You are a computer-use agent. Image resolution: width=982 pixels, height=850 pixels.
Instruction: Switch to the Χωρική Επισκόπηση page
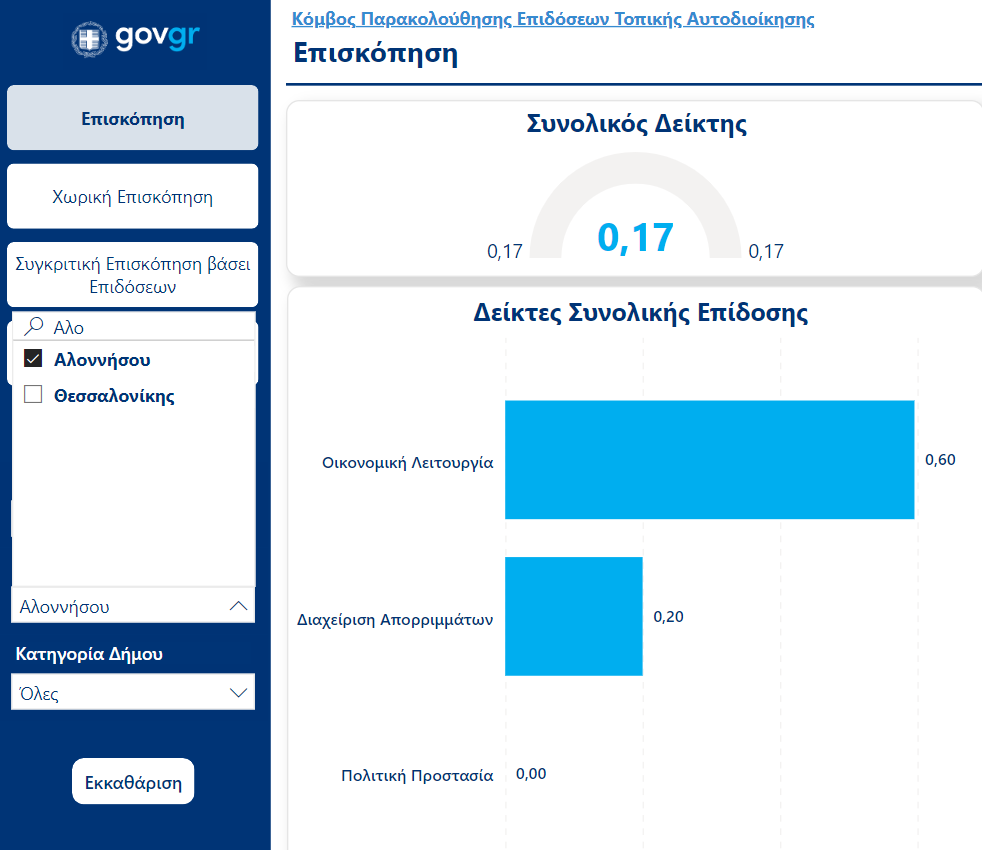133,196
